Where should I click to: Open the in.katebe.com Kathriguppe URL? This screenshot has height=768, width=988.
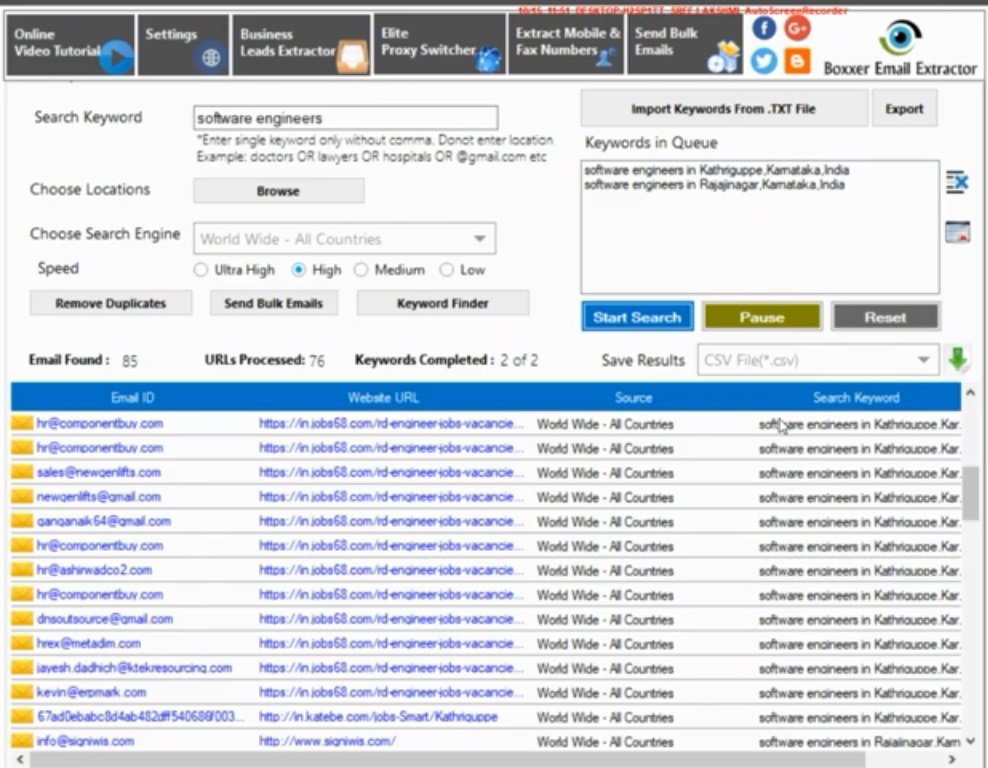pyautogui.click(x=378, y=716)
